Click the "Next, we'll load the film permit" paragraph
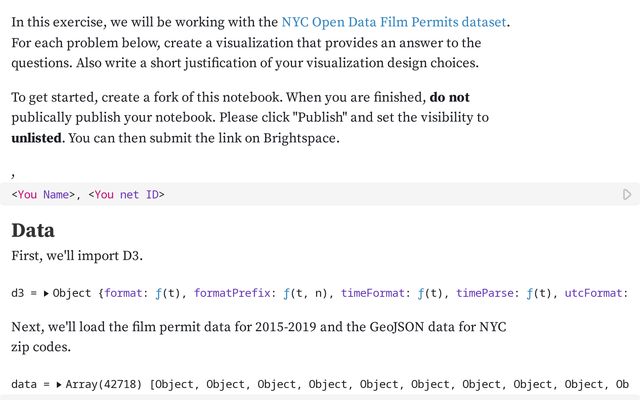Viewport: 640px width, 400px height. [259, 337]
